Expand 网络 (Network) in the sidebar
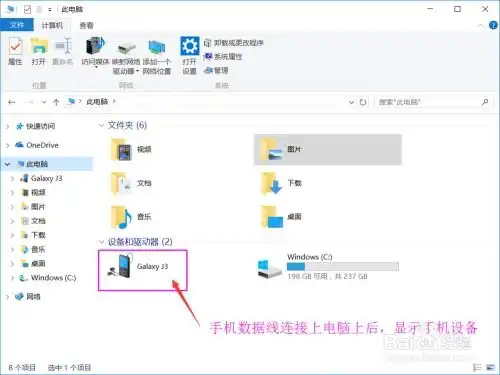500x375 pixels. 8,297
